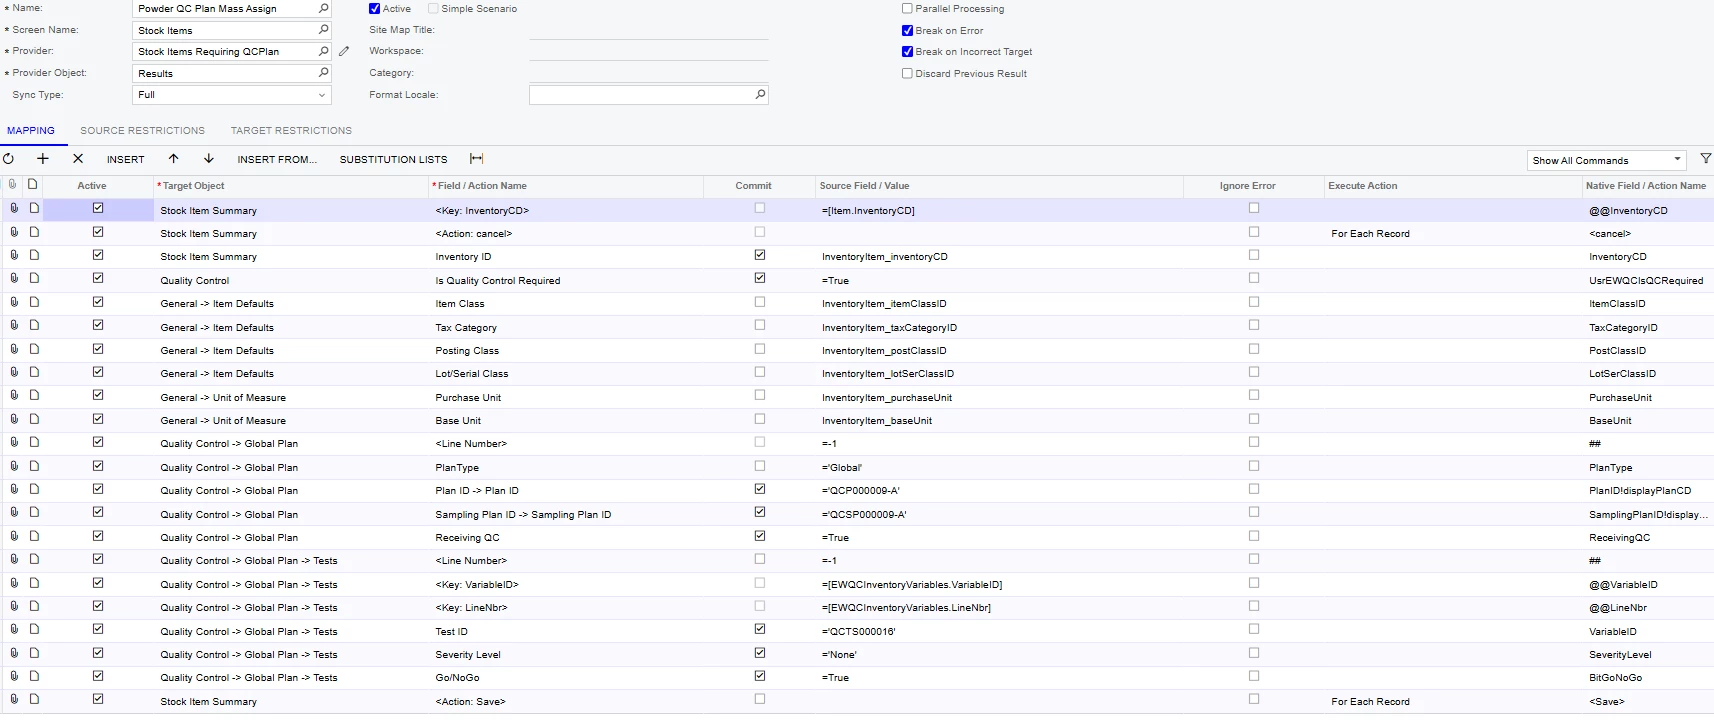Open attachments for the Action cancel row
Viewport: 1714px width, 720px height.
tap(14, 232)
